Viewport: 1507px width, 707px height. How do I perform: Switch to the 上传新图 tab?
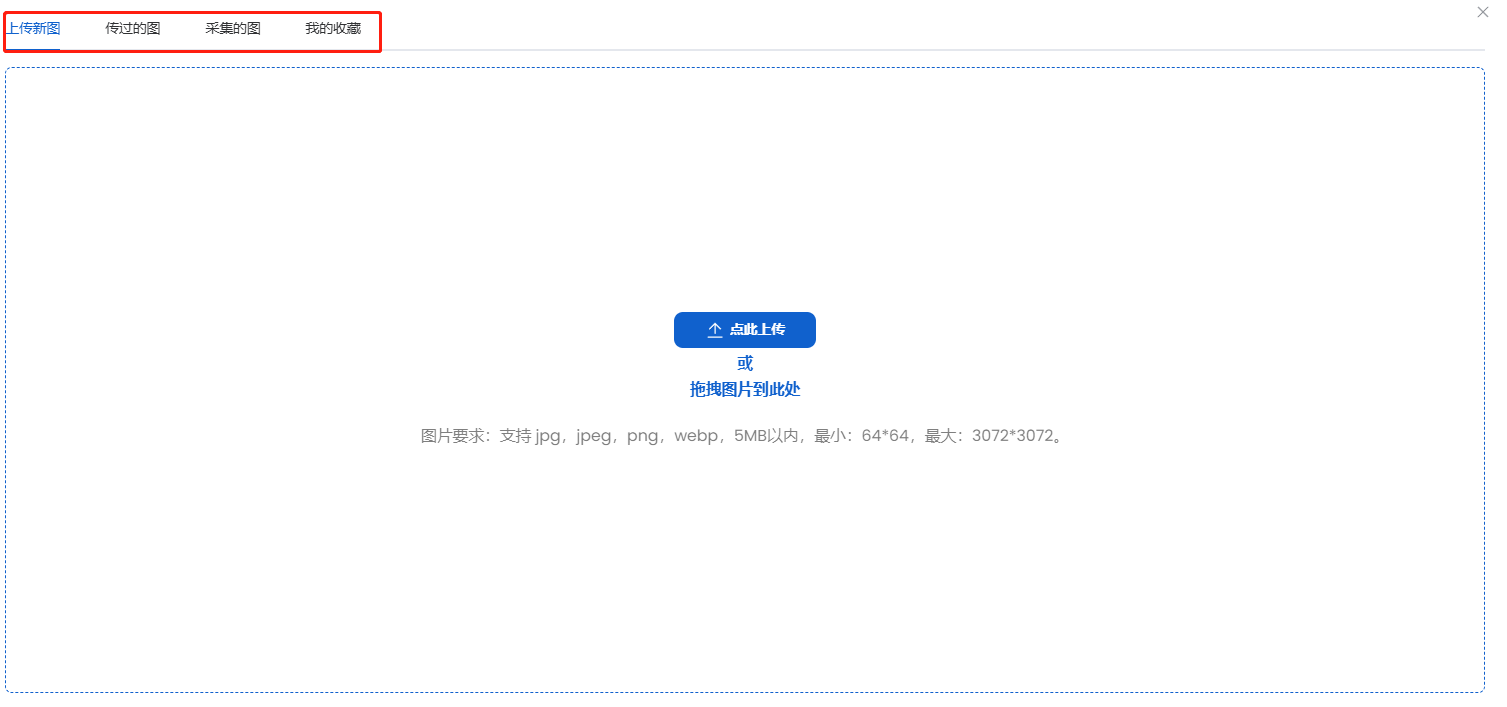(x=33, y=28)
